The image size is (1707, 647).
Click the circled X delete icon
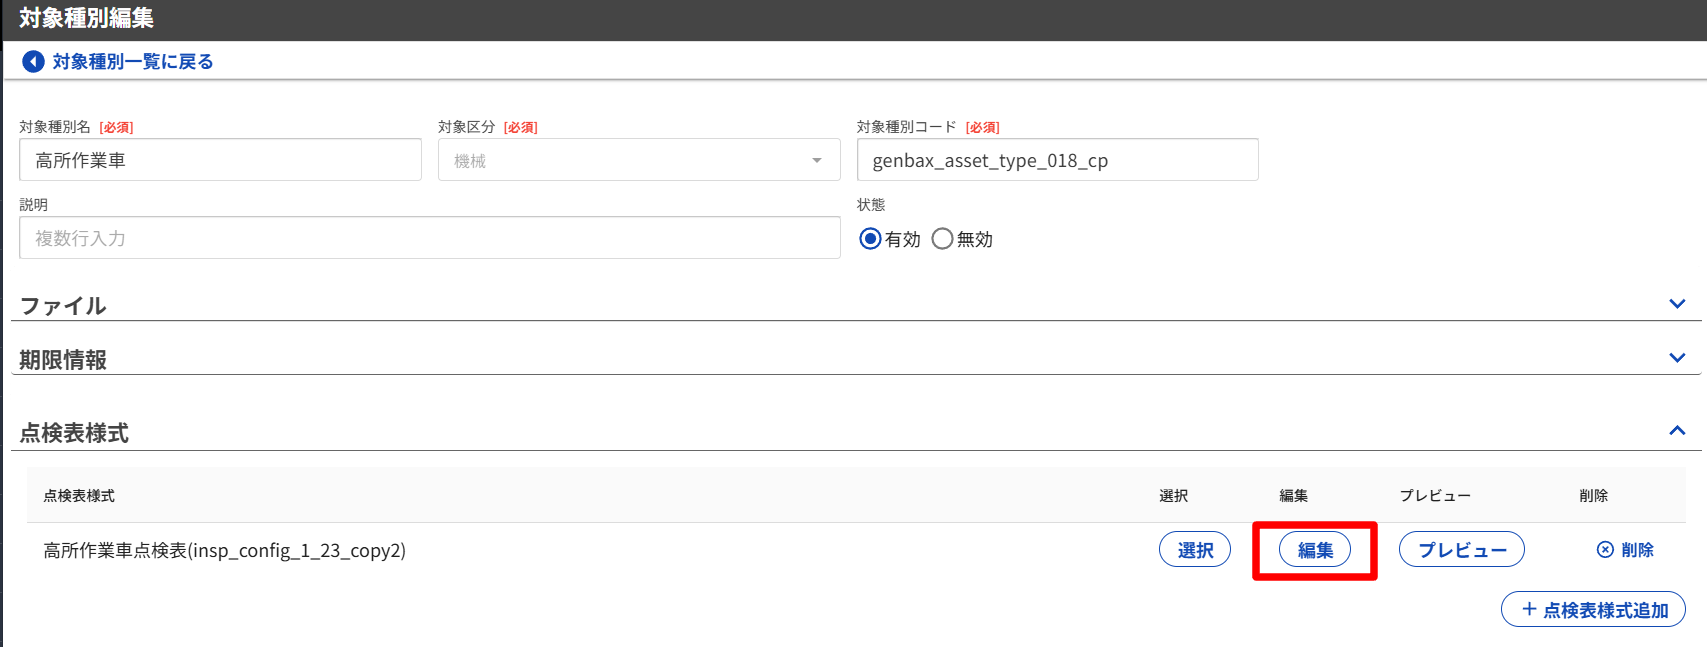point(1605,550)
